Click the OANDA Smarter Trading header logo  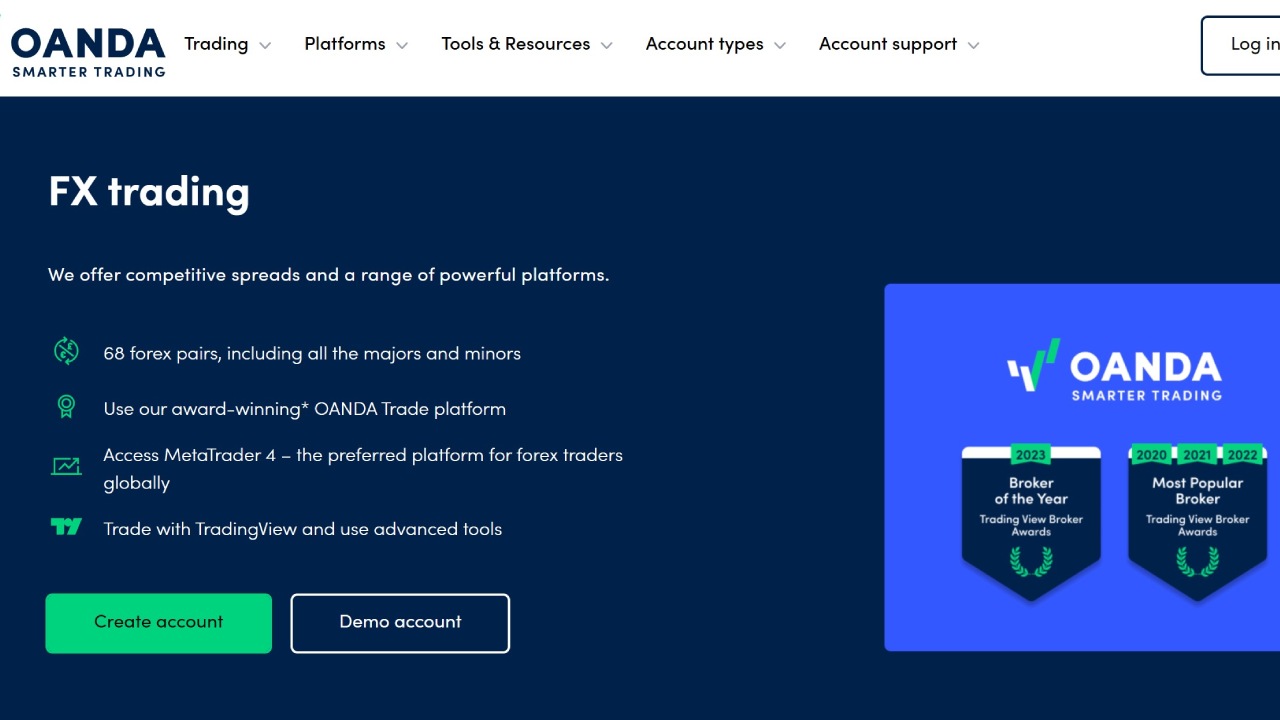click(88, 51)
